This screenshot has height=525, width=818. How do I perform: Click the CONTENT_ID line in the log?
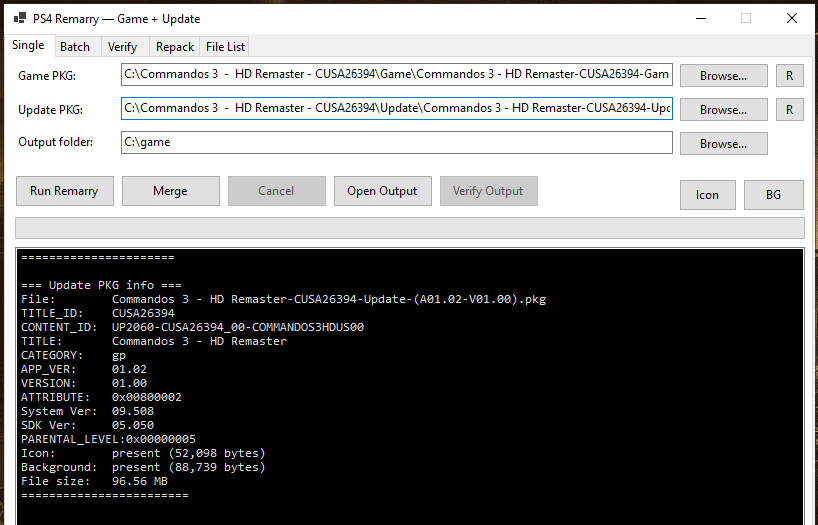(x=192, y=328)
